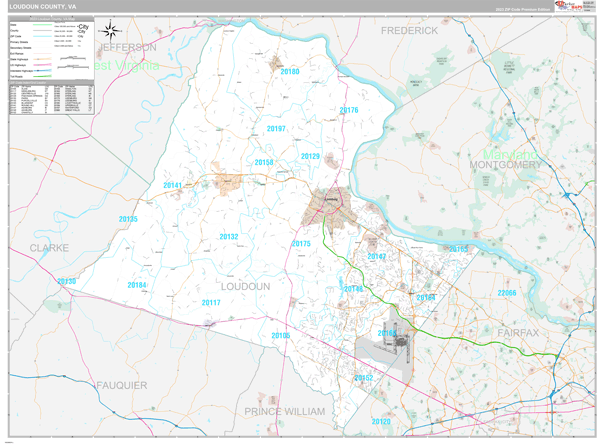Select ZIP code 20158 label

[x=264, y=162]
